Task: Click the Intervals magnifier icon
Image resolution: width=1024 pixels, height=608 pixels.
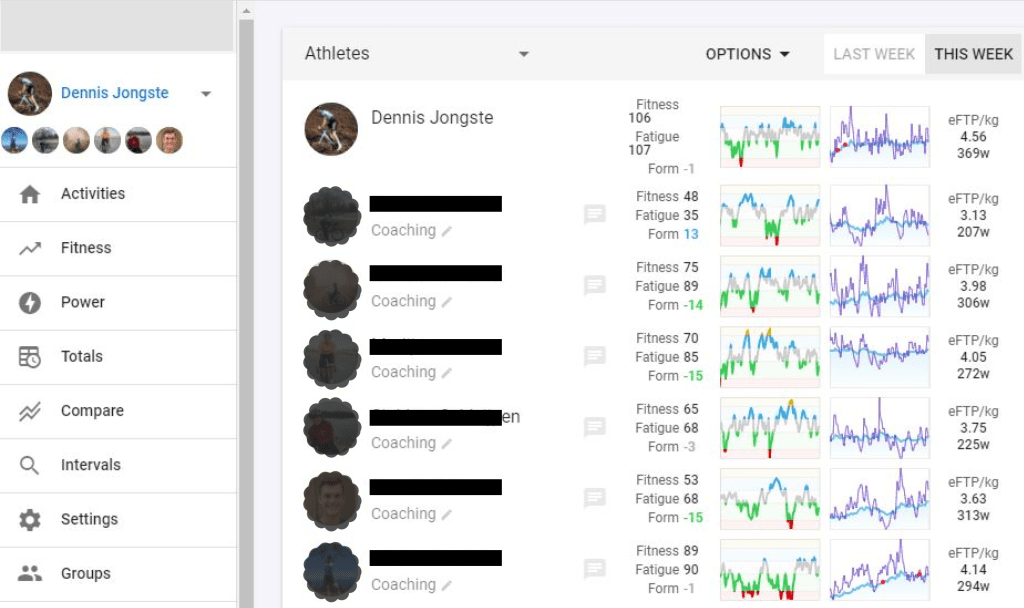Action: click(x=30, y=465)
